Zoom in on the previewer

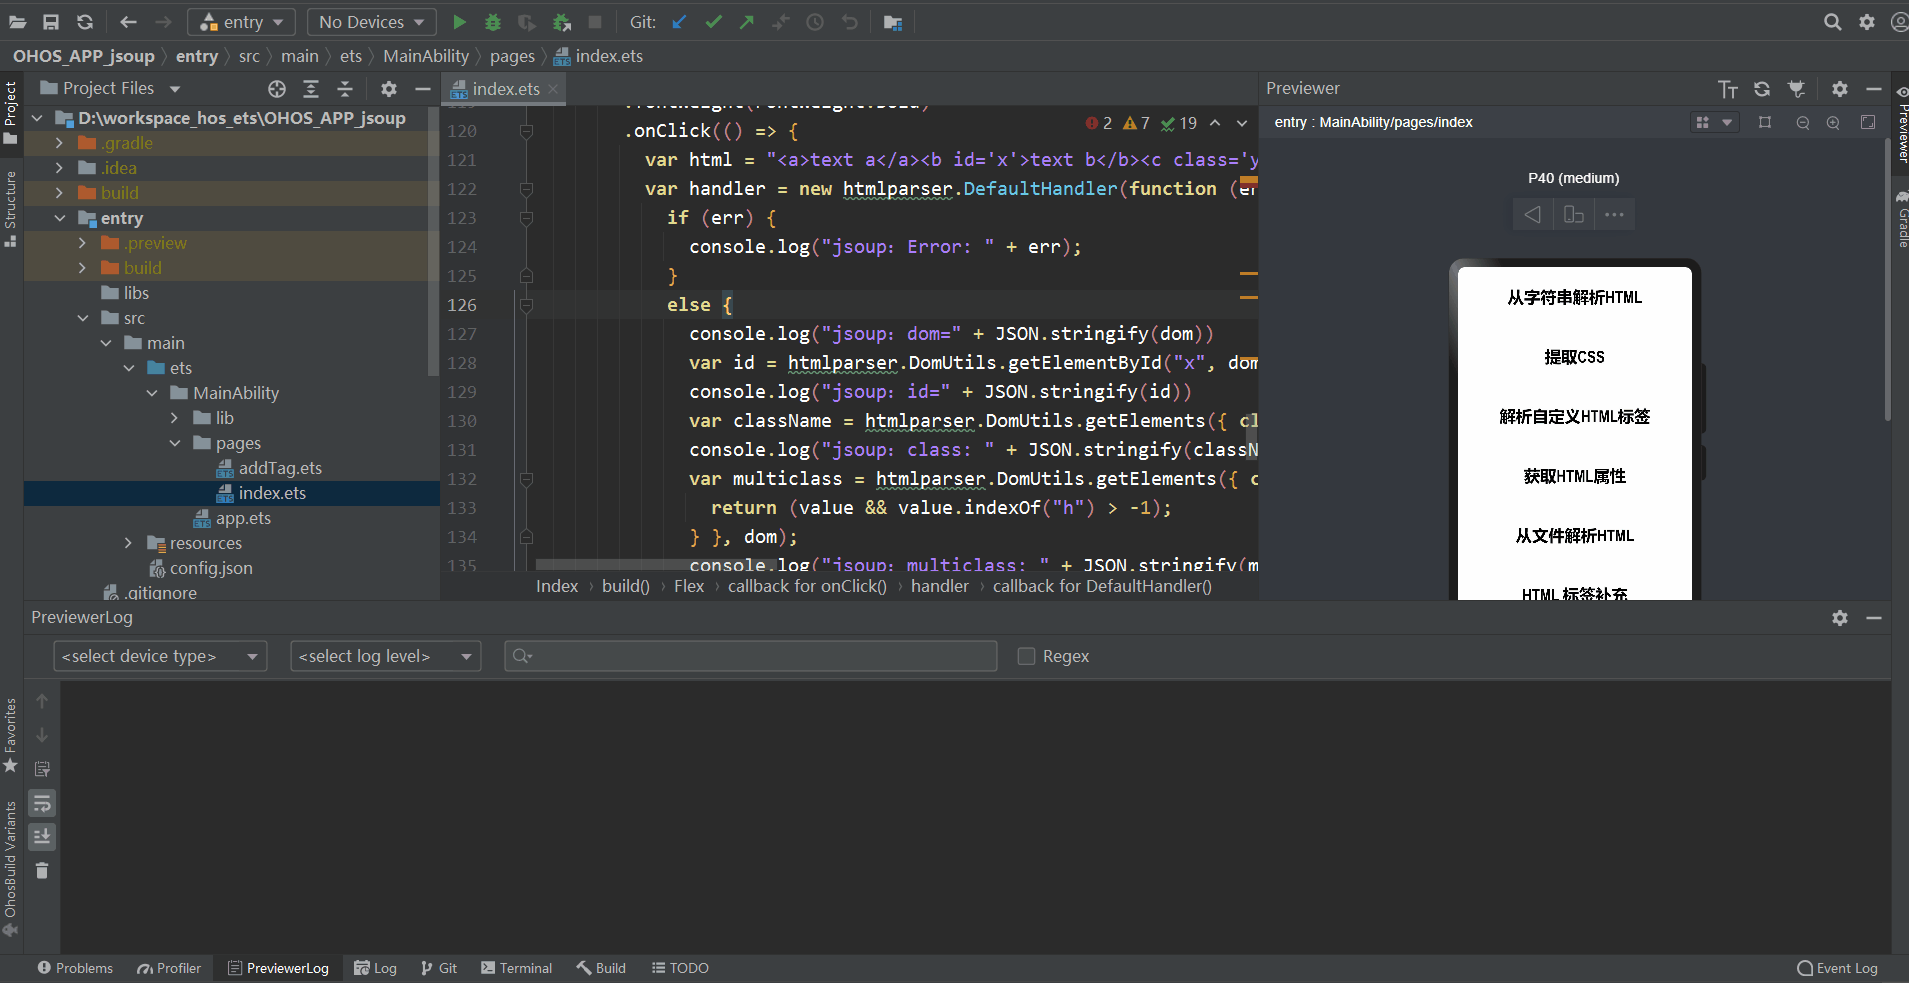[1833, 122]
